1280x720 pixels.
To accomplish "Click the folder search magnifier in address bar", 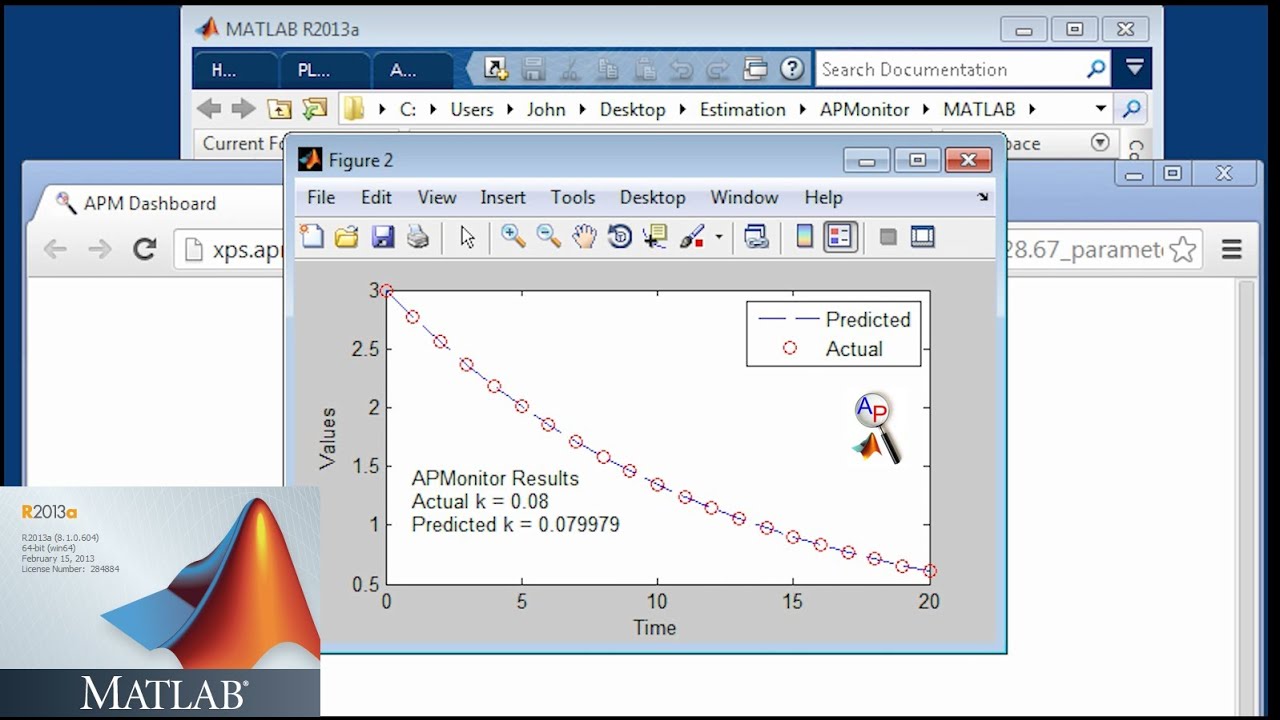I will coord(1131,109).
